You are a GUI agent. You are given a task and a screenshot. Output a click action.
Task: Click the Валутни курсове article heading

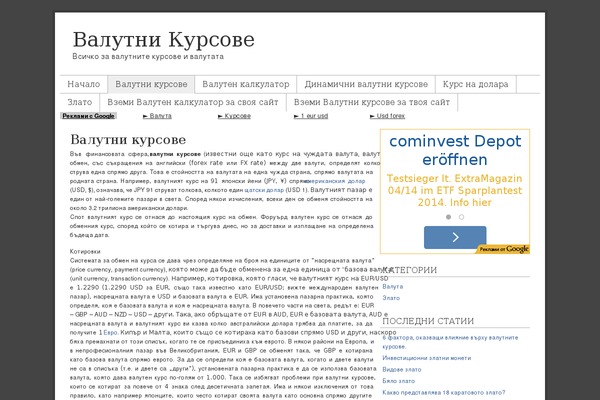128,140
